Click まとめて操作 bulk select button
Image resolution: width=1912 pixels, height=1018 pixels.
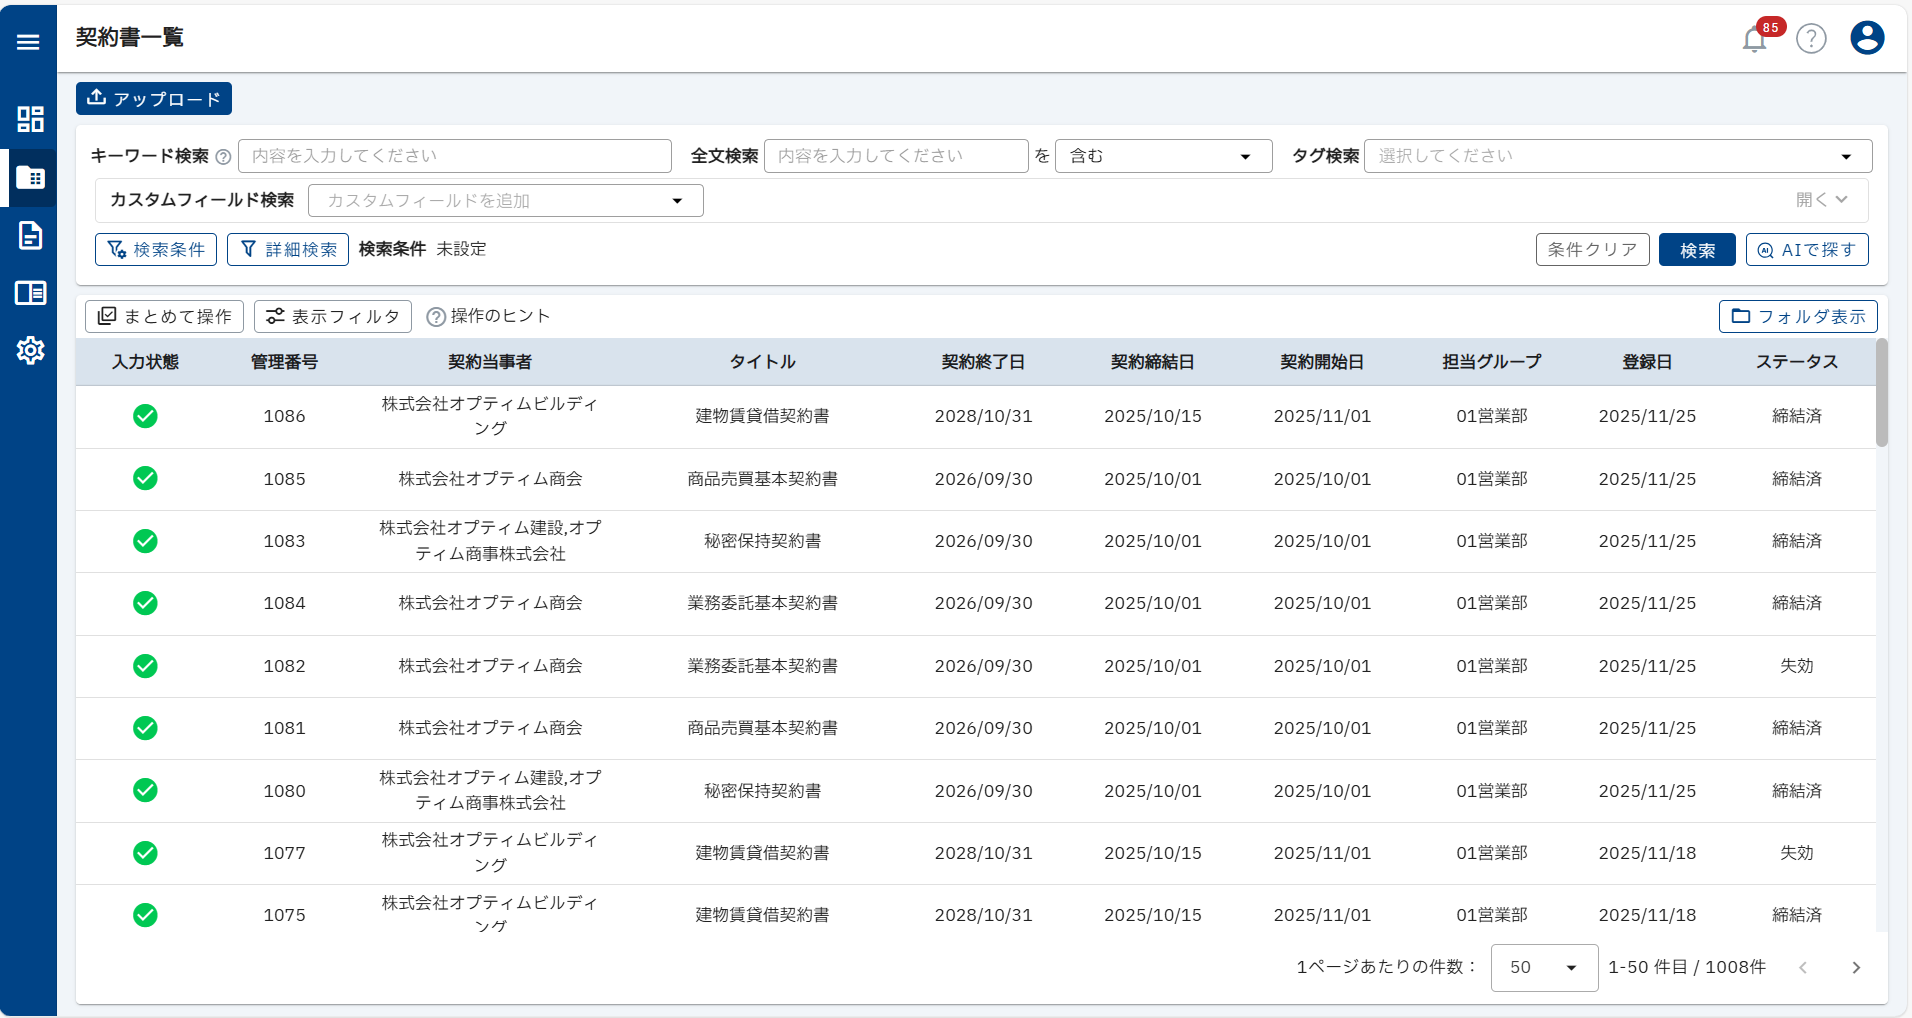coord(164,317)
